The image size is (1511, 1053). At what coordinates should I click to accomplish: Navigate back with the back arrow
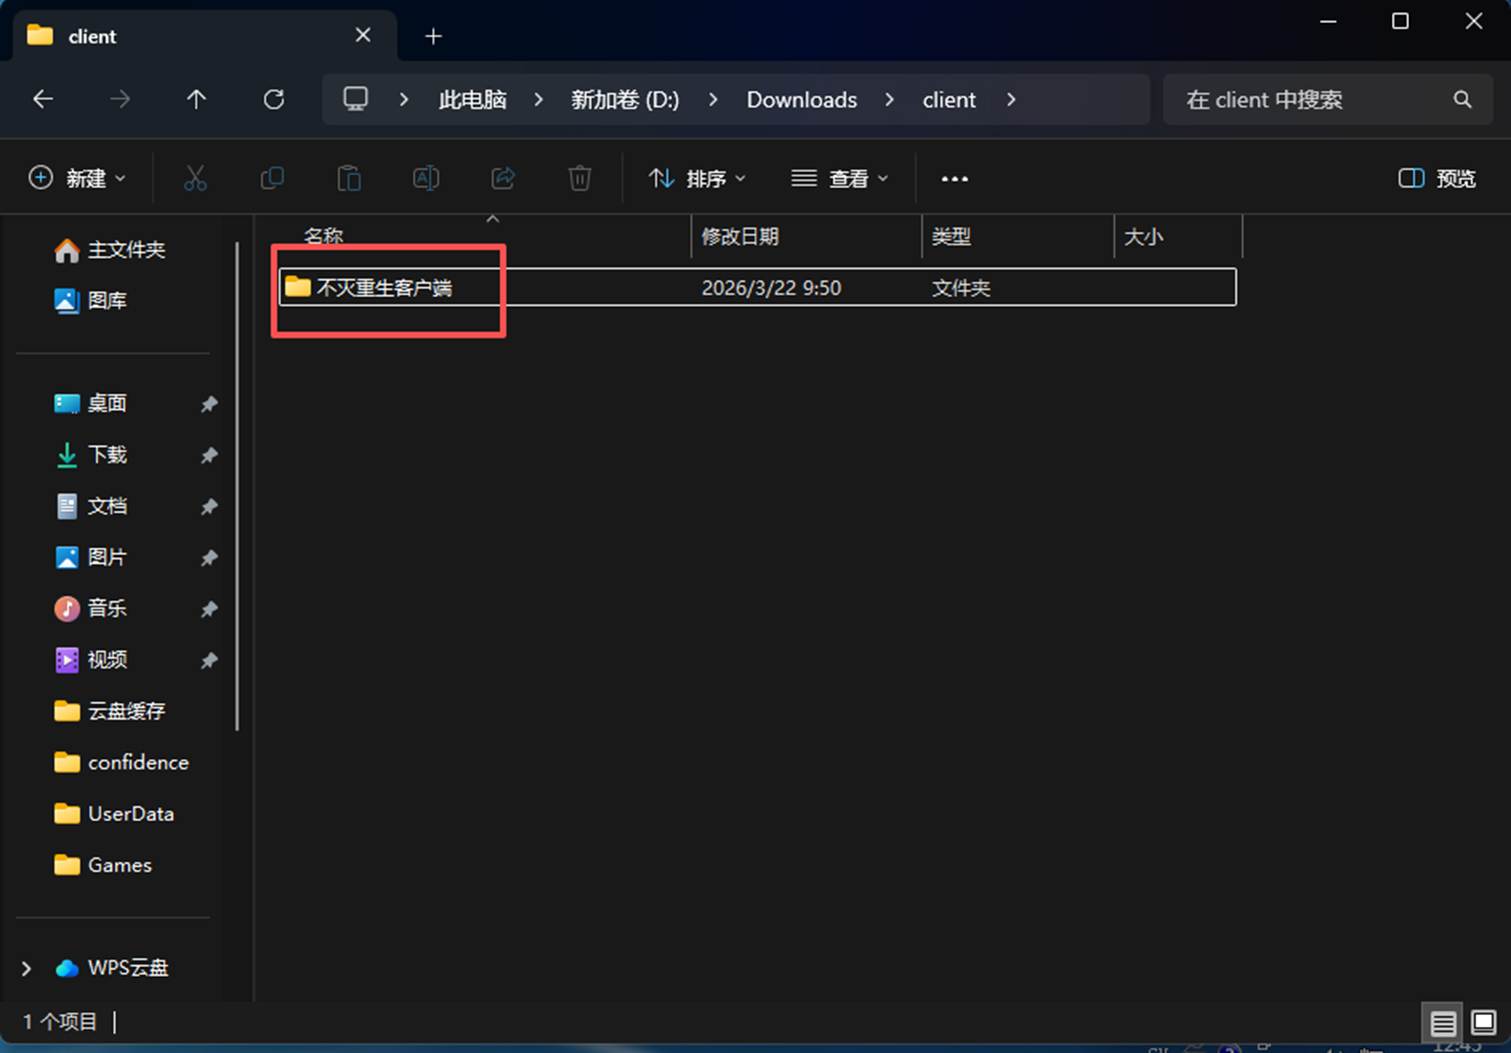(43, 100)
